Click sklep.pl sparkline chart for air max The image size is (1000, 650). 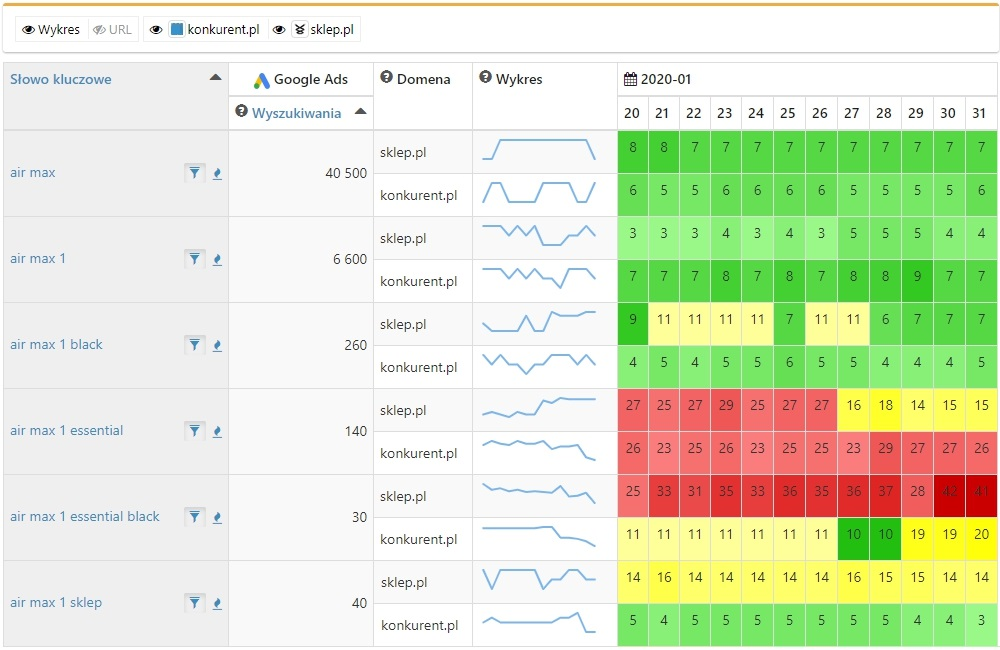pos(539,151)
